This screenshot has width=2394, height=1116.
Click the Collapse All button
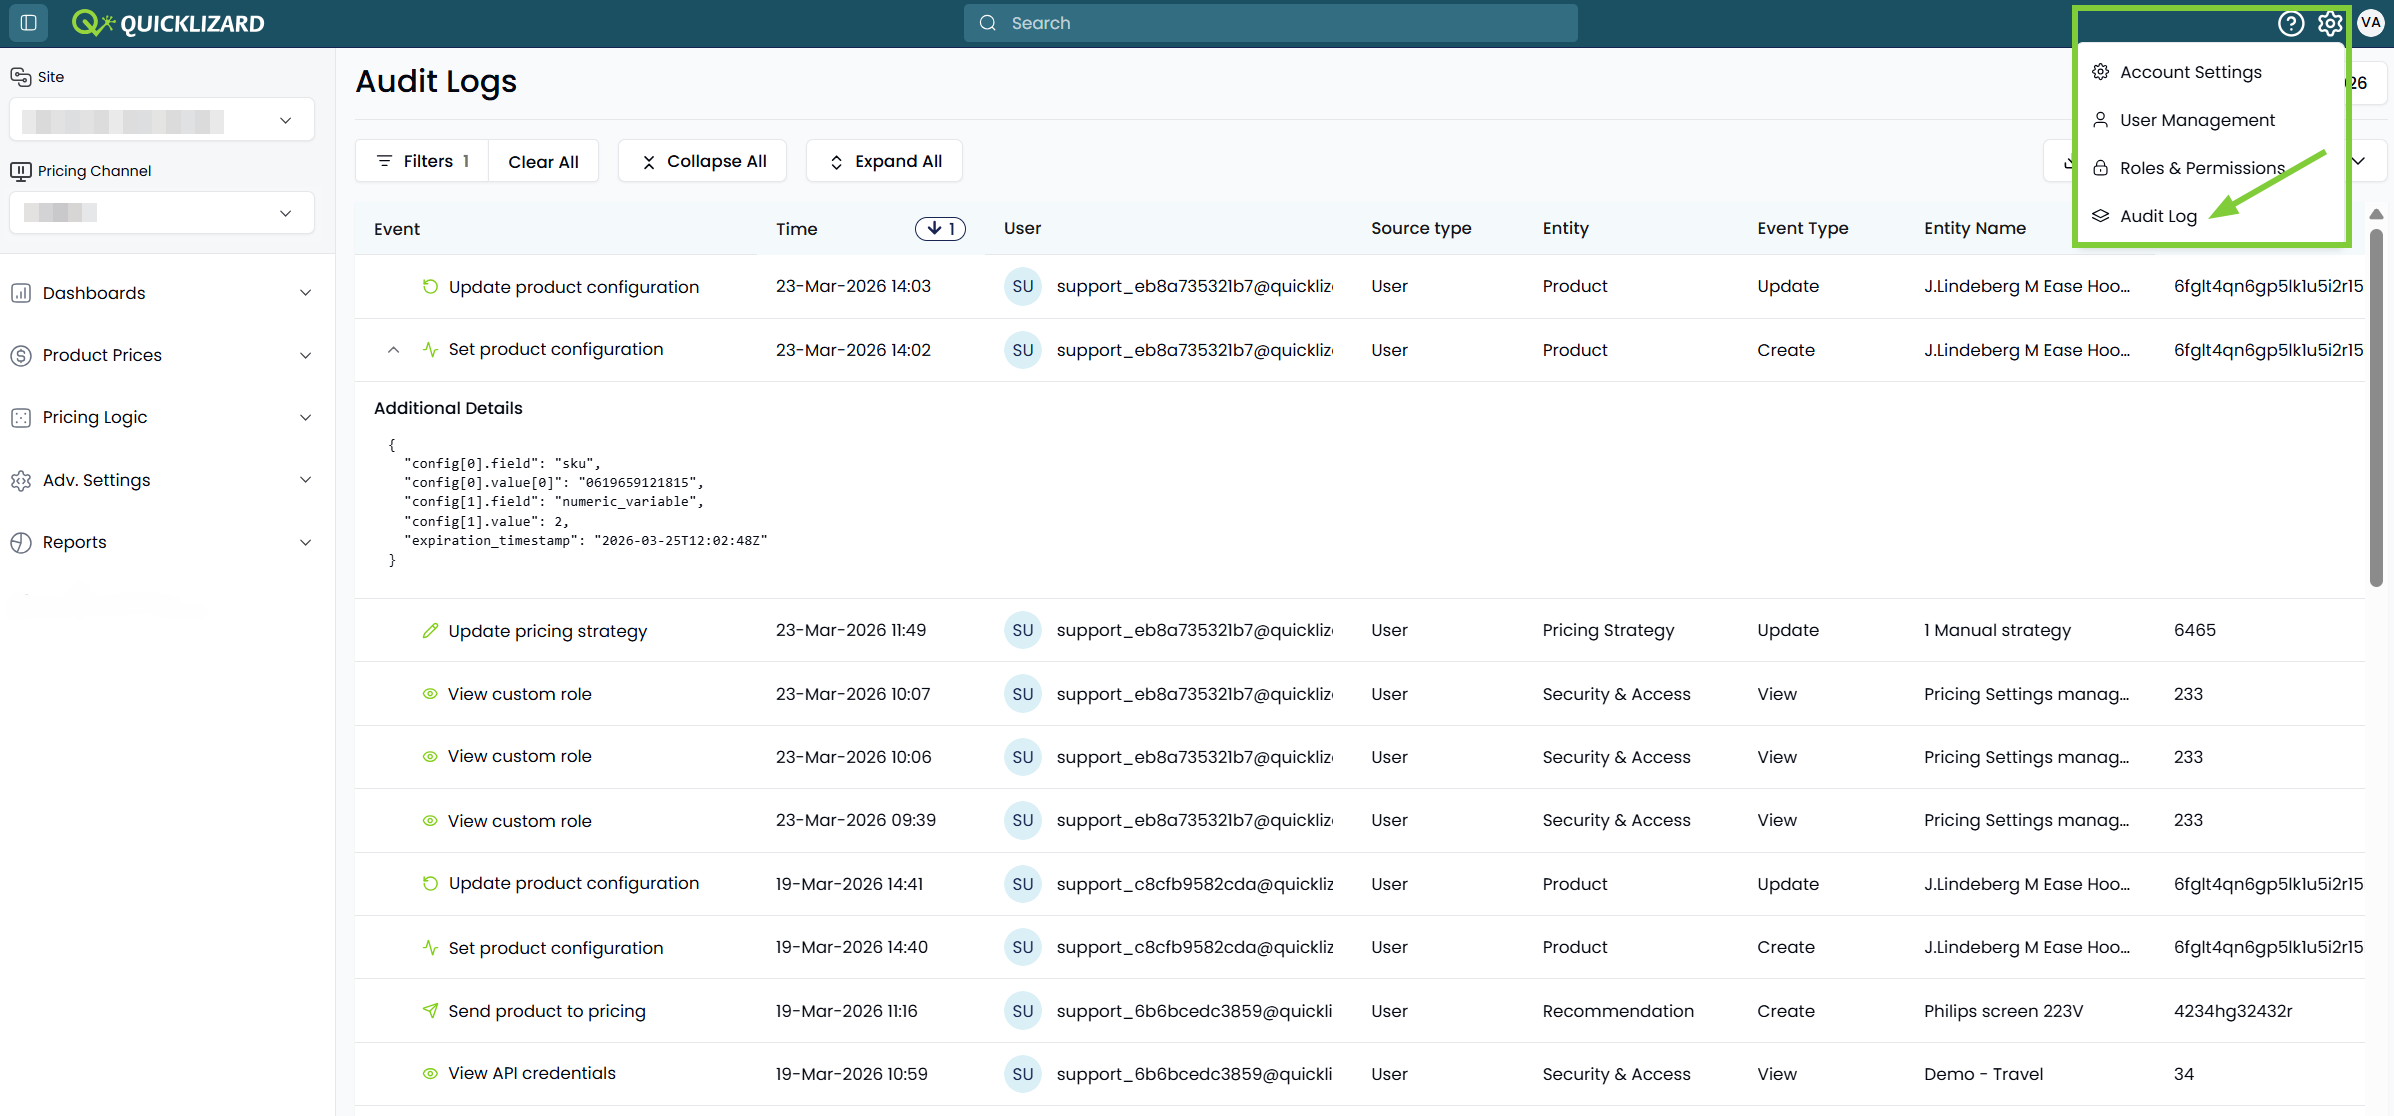pyautogui.click(x=703, y=161)
